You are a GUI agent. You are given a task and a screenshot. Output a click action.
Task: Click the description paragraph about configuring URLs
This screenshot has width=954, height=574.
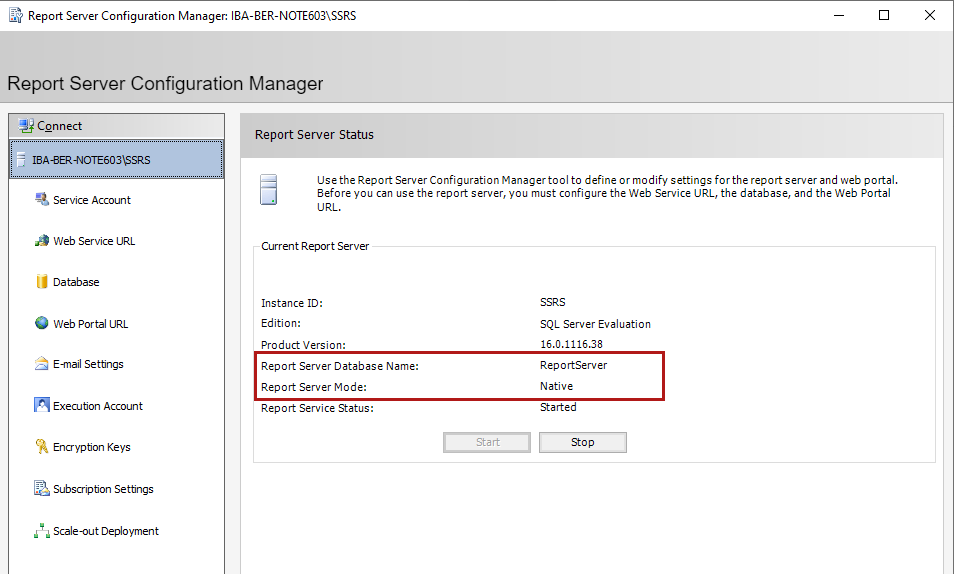pyautogui.click(x=607, y=194)
